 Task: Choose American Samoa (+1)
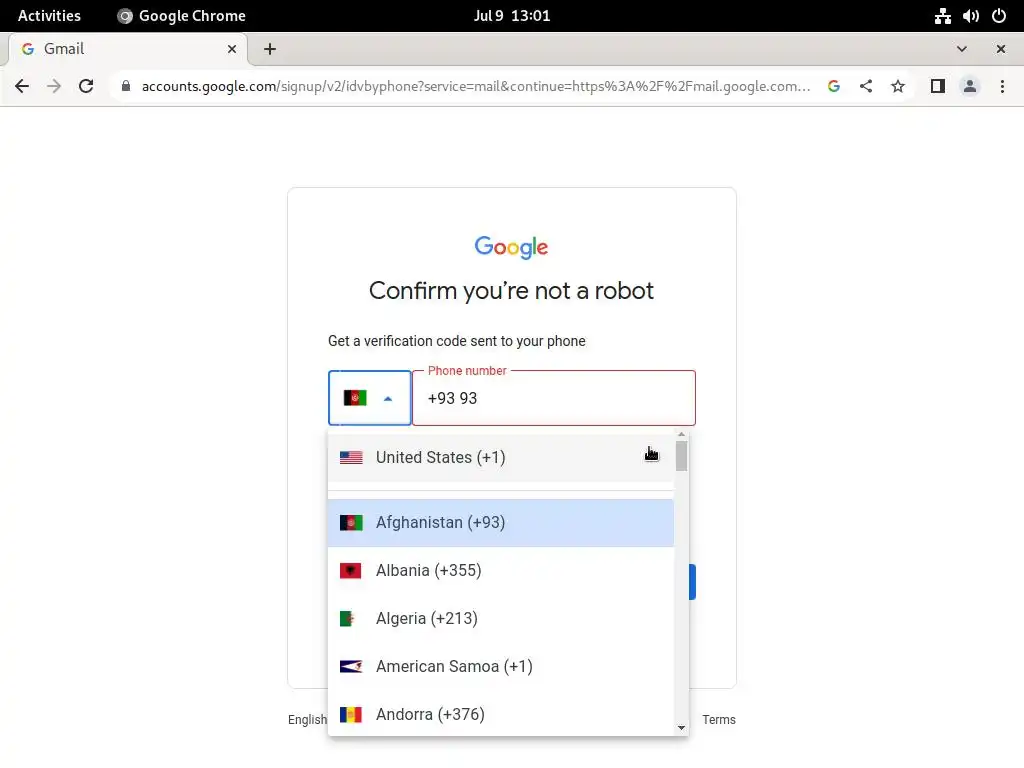pos(500,666)
